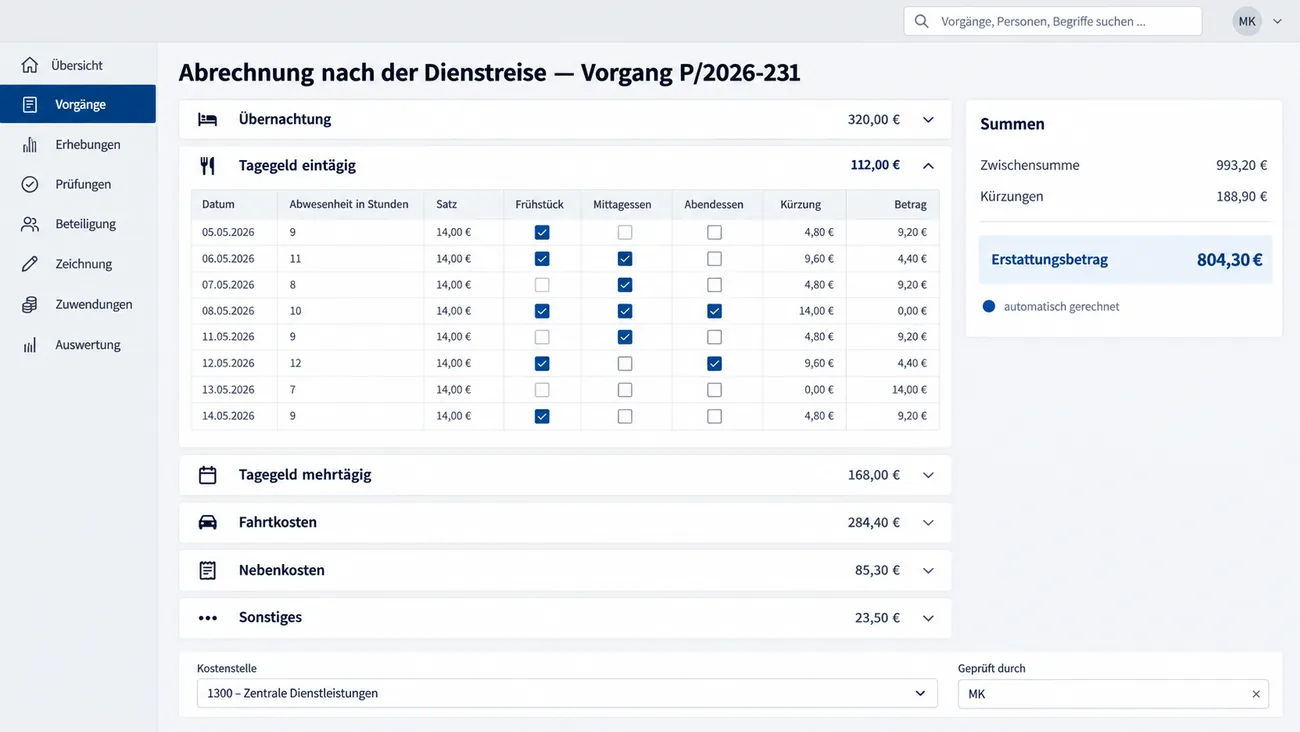Open the Auswertung chart icon

(30, 345)
